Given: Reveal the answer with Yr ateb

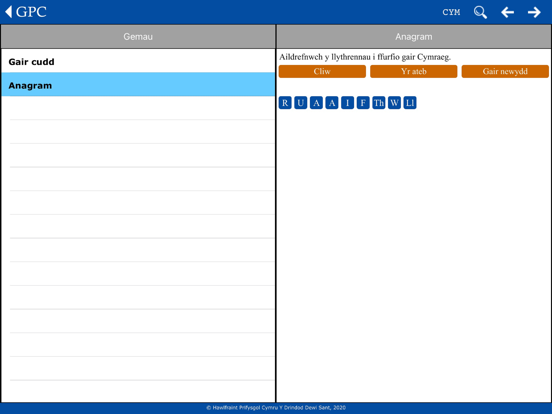Looking at the screenshot, I should point(414,71).
